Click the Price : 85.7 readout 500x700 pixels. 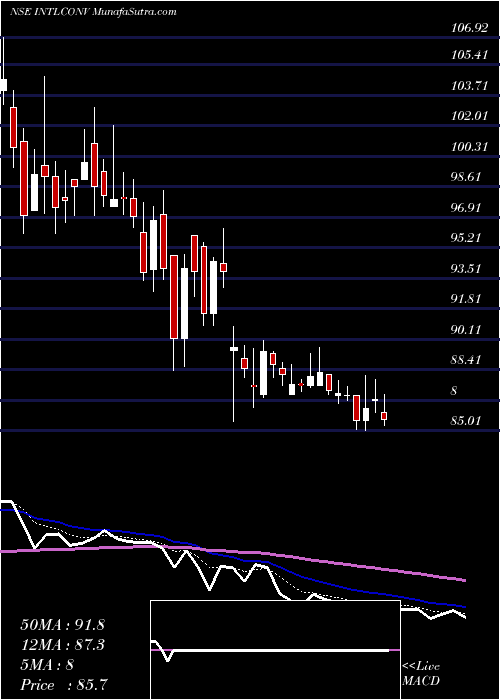(x=64, y=685)
